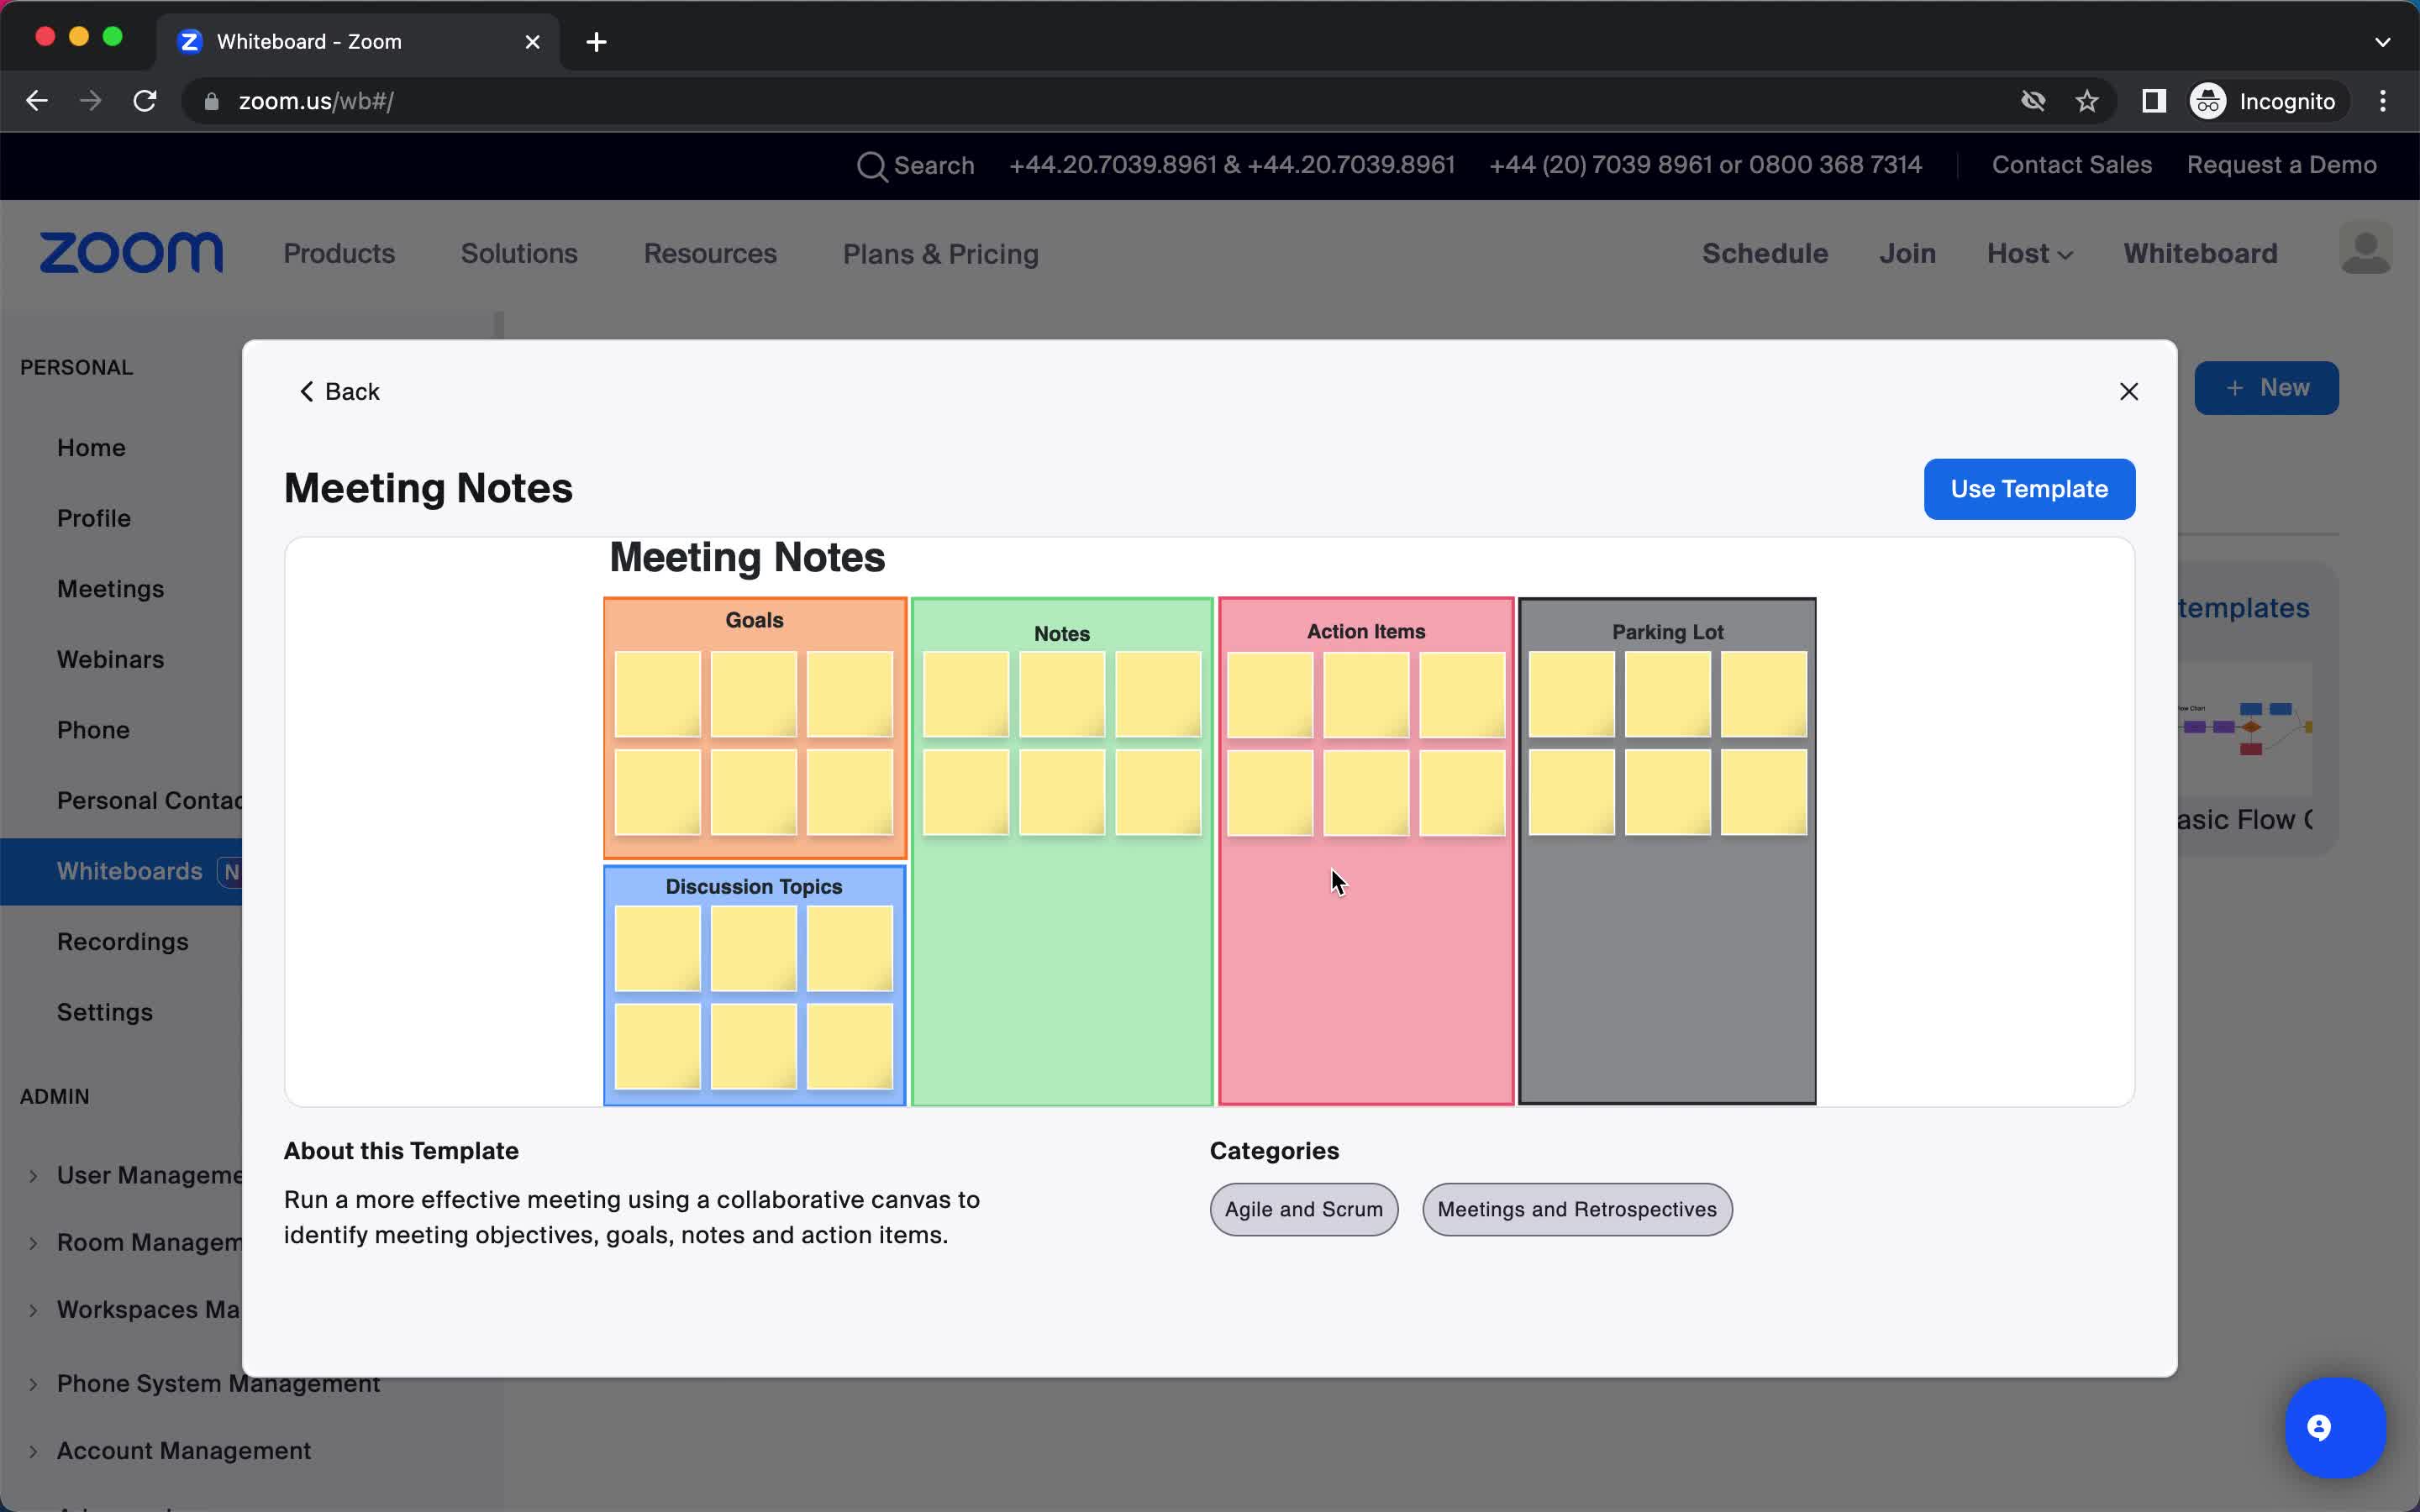Image resolution: width=2420 pixels, height=1512 pixels.
Task: Expand the Room Management section
Action: coord(33,1240)
